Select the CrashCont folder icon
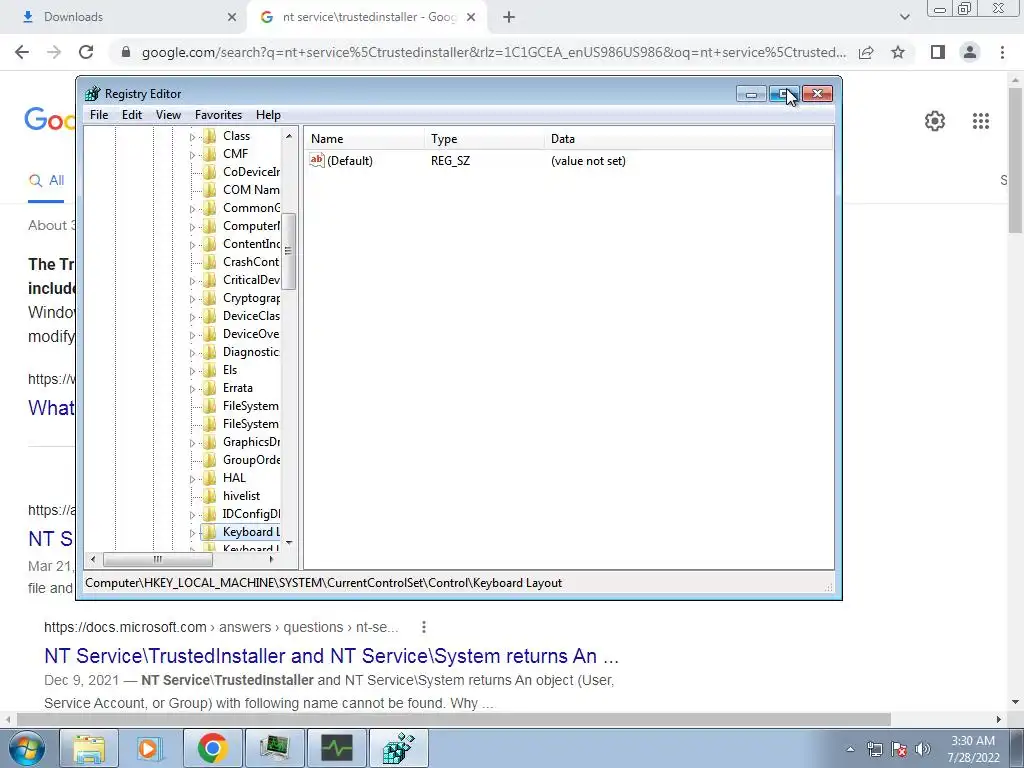The height and width of the screenshot is (768, 1024). pos(210,262)
